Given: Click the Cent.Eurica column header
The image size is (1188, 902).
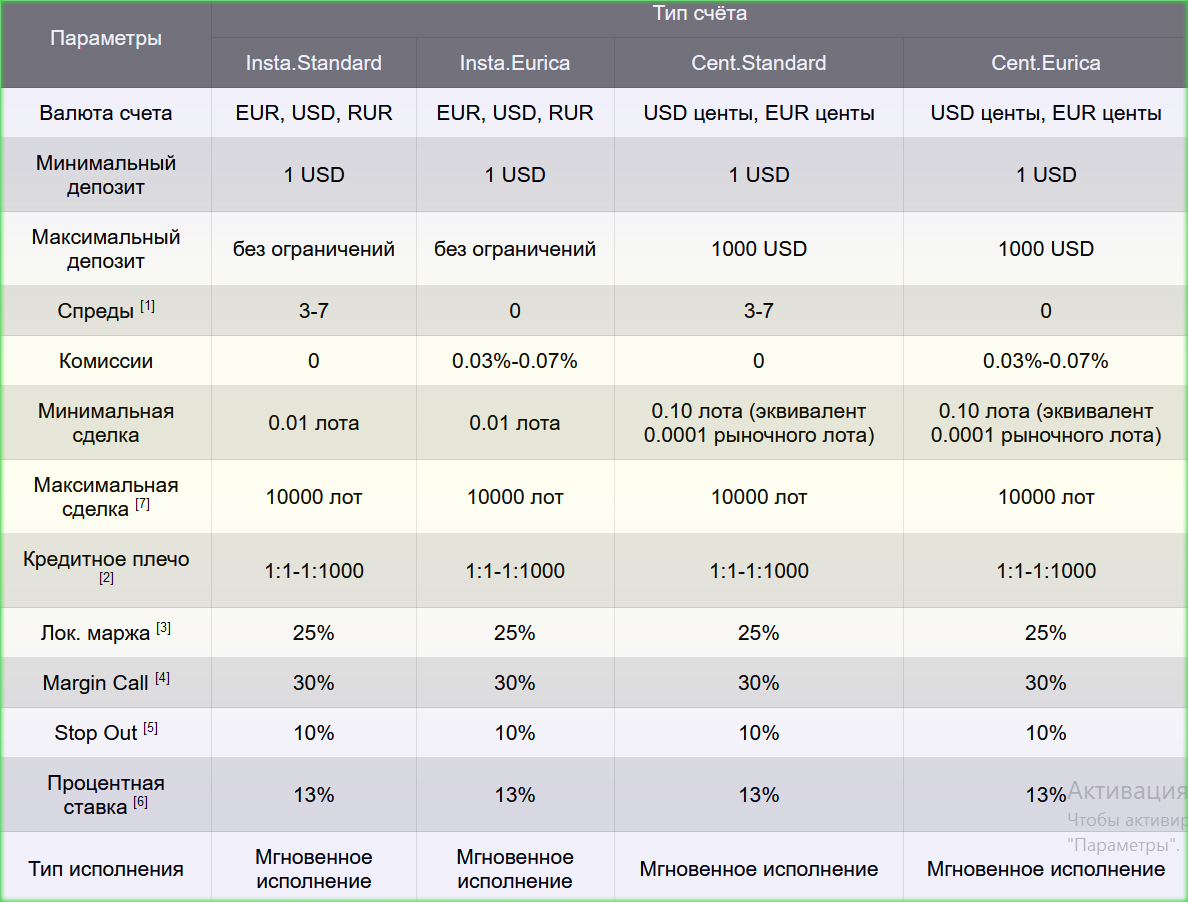Looking at the screenshot, I should point(1045,63).
